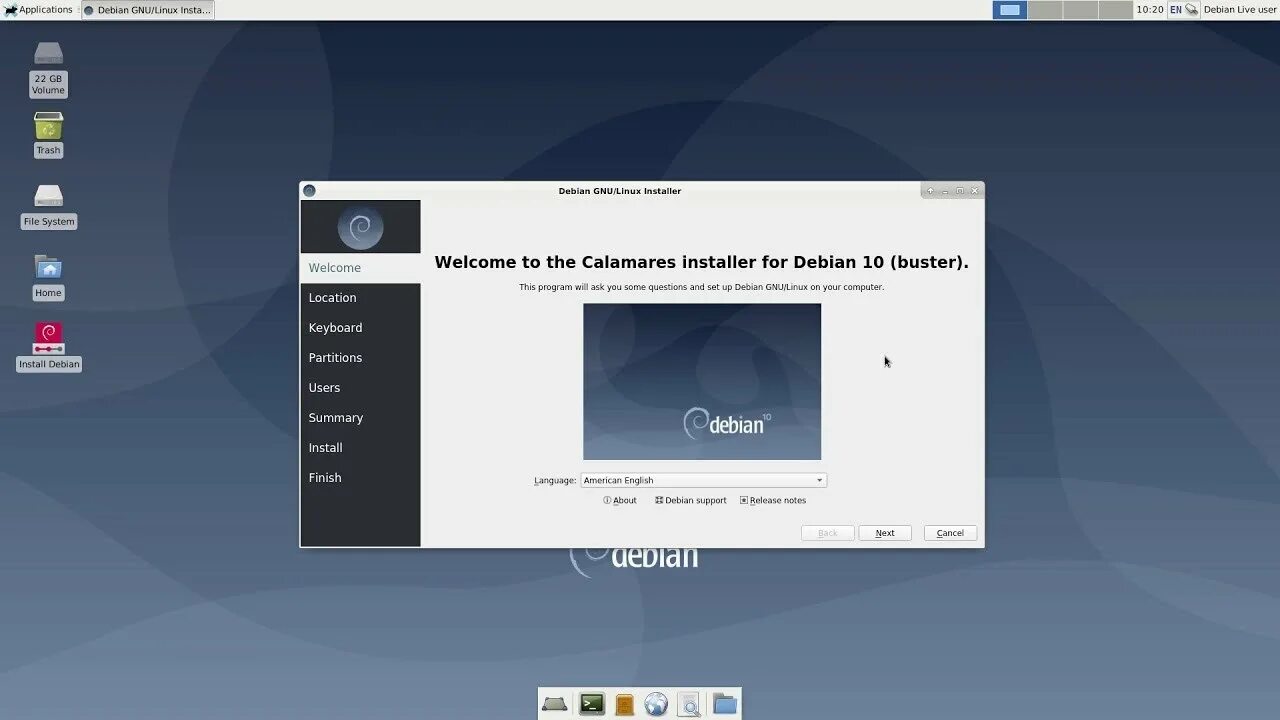Click the EN keyboard layout indicator
The width and height of the screenshot is (1280, 720).
pos(1176,9)
